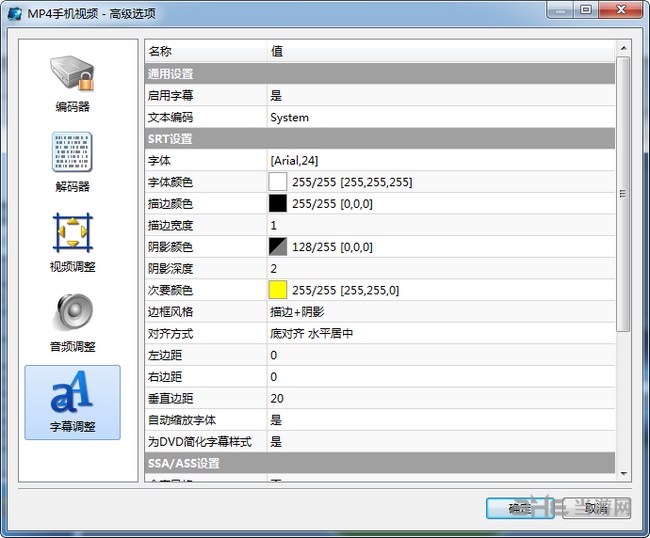Select the 阴影深度 value 2

(x=274, y=268)
